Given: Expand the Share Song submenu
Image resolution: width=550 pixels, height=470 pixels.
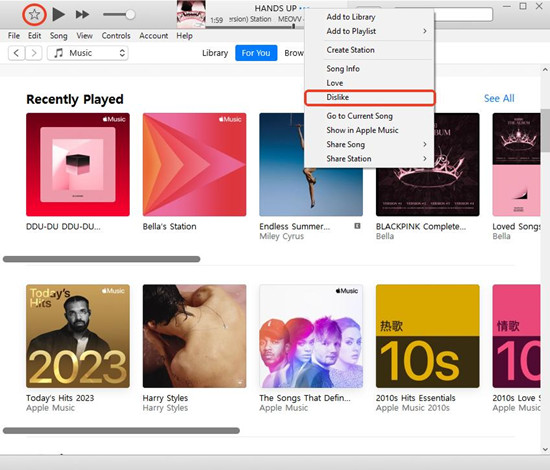Looking at the screenshot, I should (x=369, y=145).
